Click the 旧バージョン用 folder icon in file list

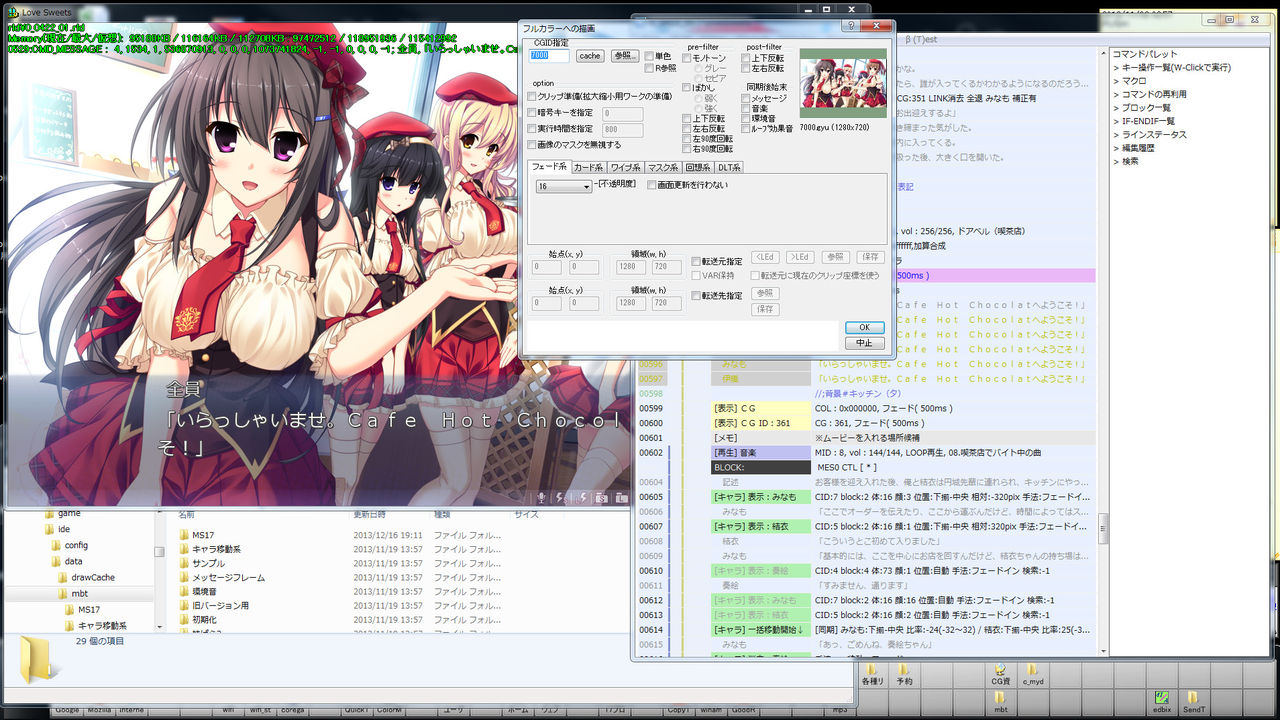click(x=184, y=605)
